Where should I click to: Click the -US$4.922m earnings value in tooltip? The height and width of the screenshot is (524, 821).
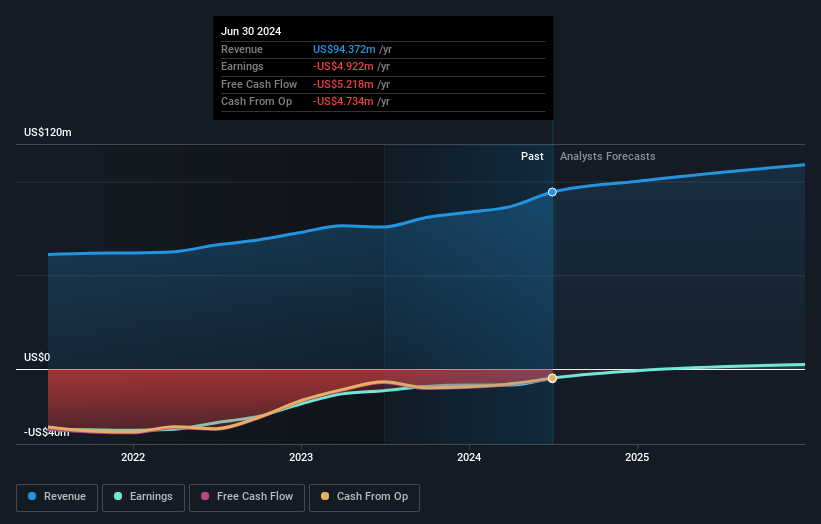(343, 66)
